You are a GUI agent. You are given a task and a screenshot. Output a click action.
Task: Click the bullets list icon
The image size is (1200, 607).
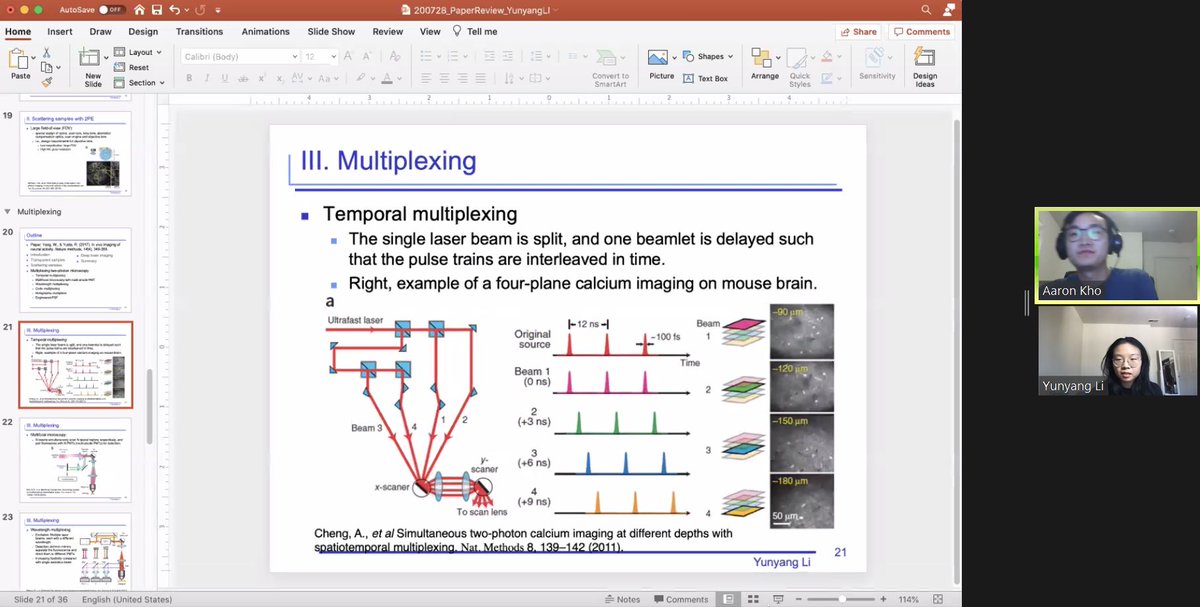425,57
